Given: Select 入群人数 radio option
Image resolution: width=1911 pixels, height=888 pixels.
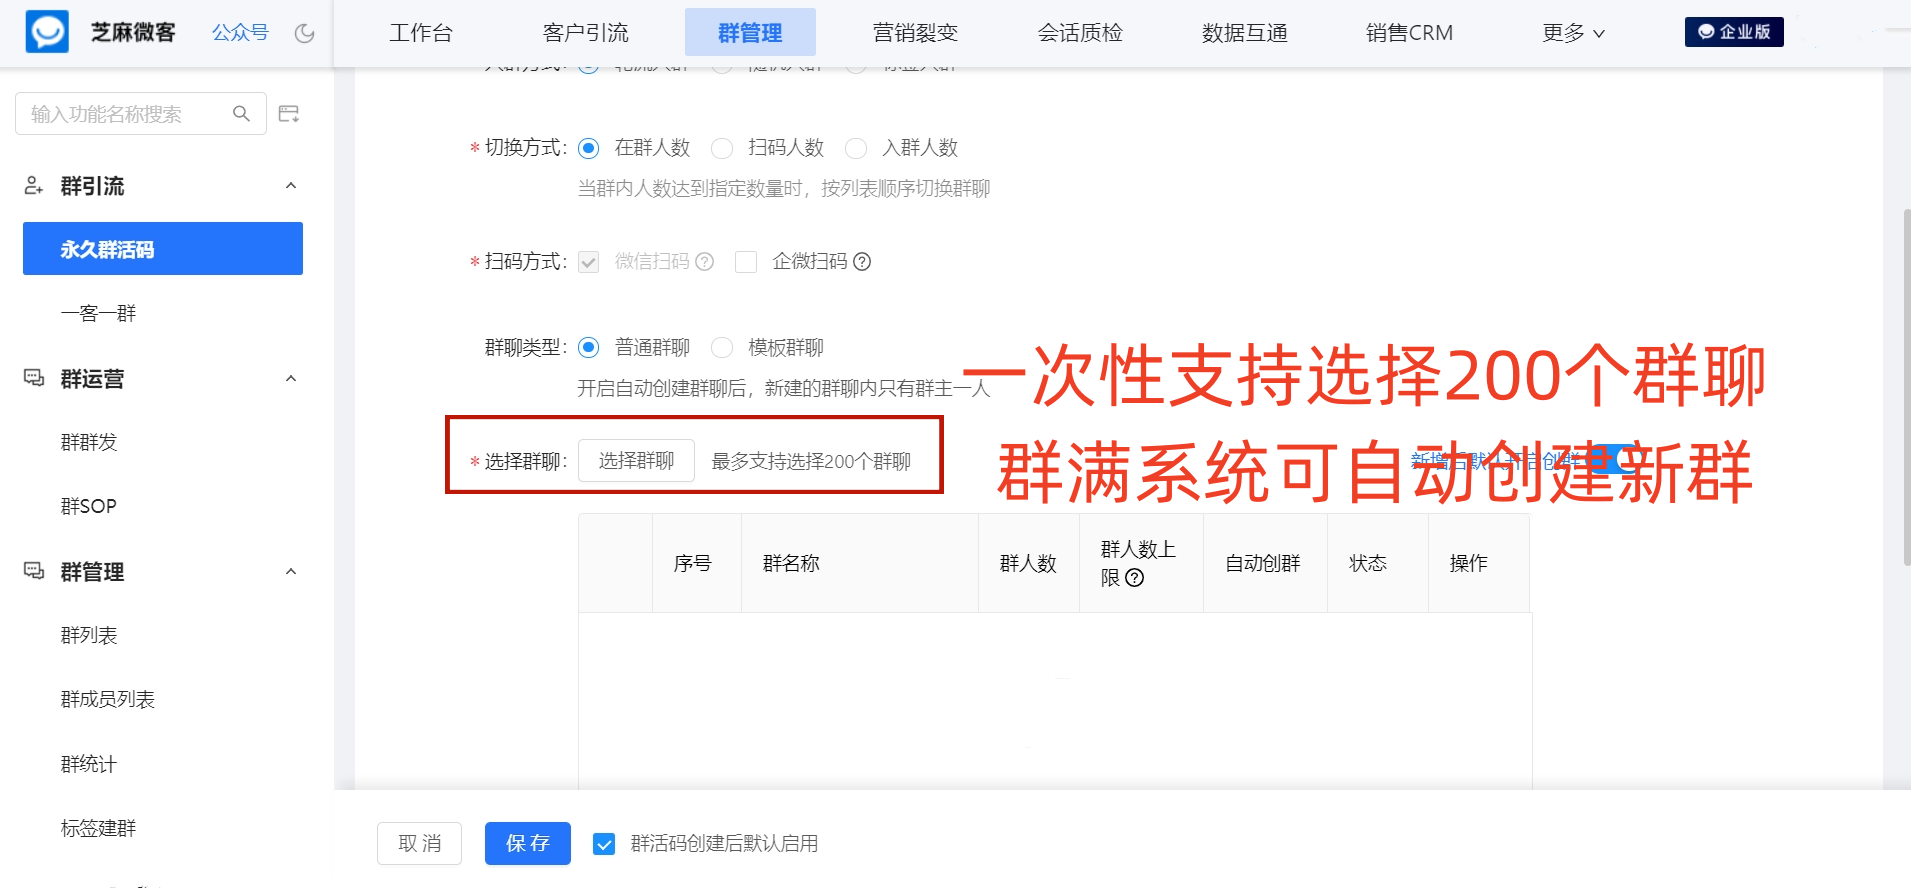Looking at the screenshot, I should pos(856,148).
